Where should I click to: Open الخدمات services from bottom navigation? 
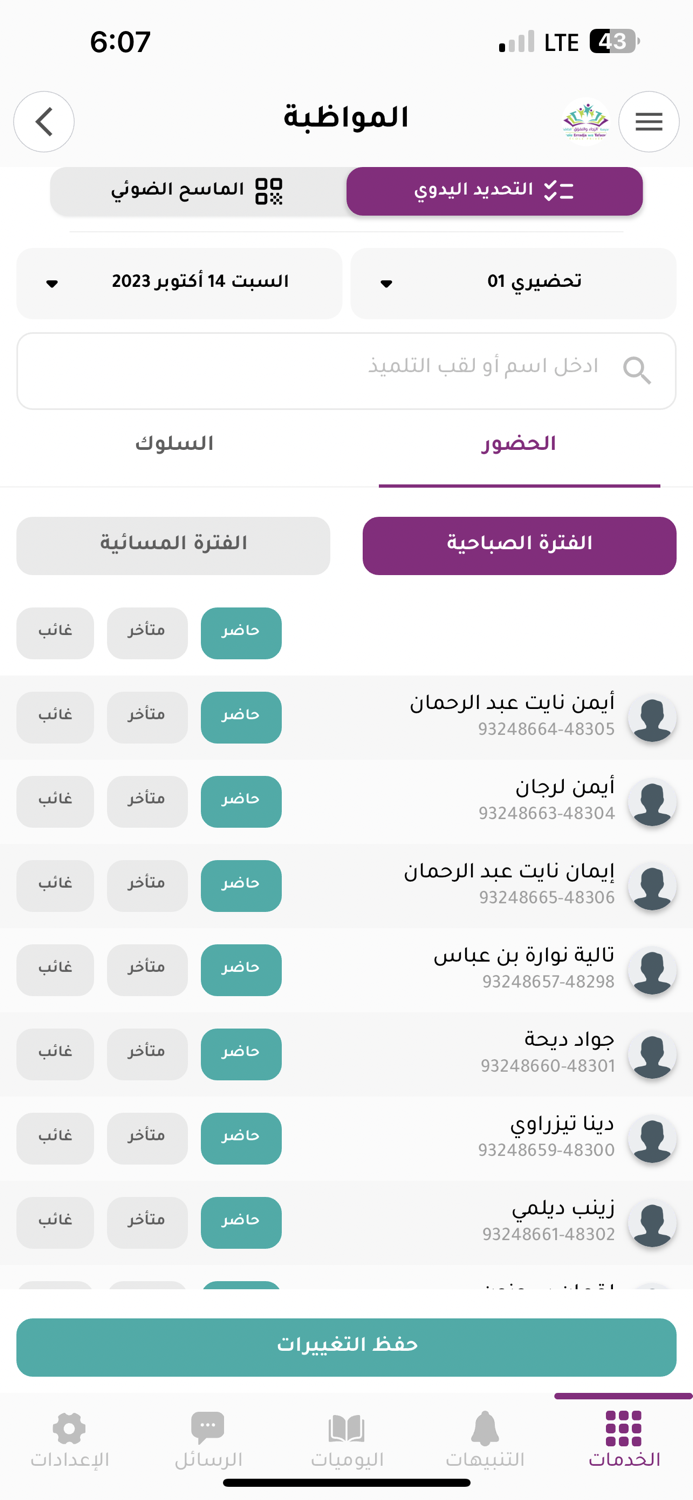[622, 1440]
